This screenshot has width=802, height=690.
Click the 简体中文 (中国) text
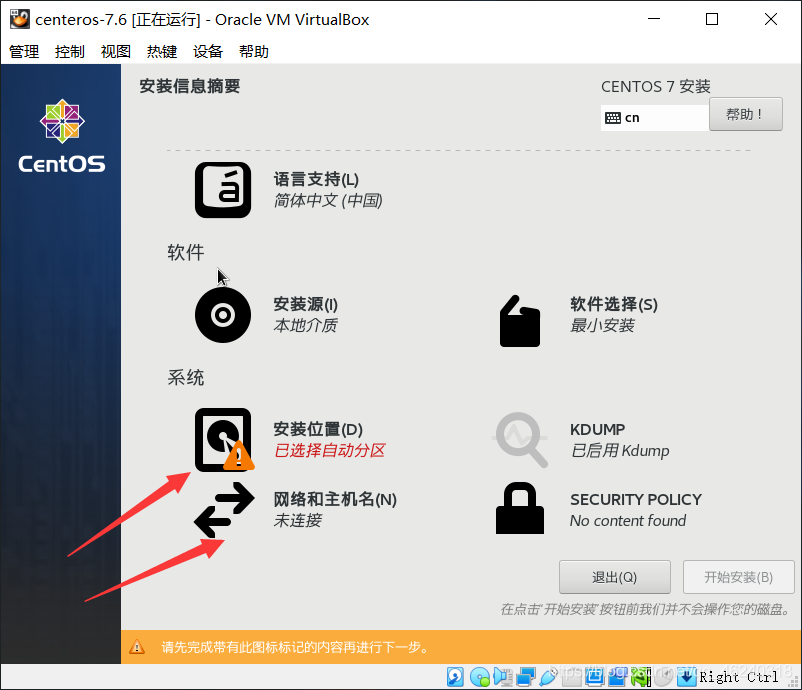tap(328, 201)
